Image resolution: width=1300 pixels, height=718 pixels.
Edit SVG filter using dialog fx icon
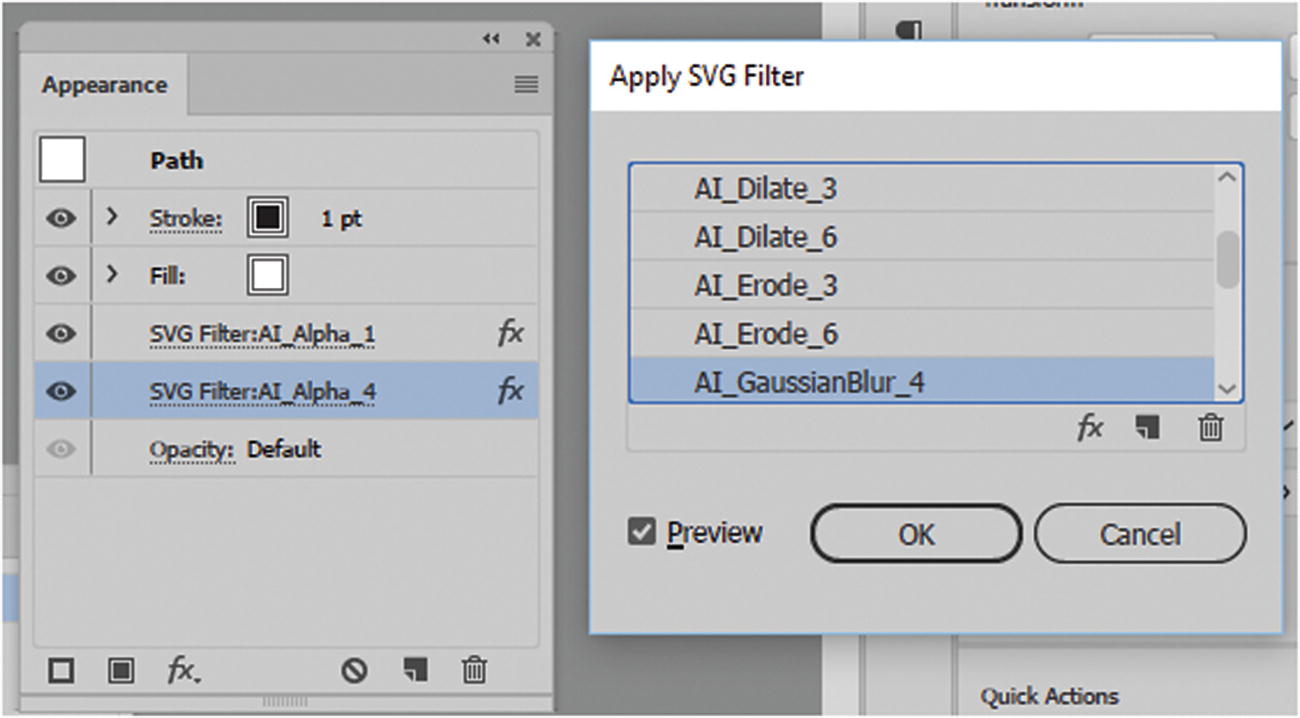coord(1089,428)
